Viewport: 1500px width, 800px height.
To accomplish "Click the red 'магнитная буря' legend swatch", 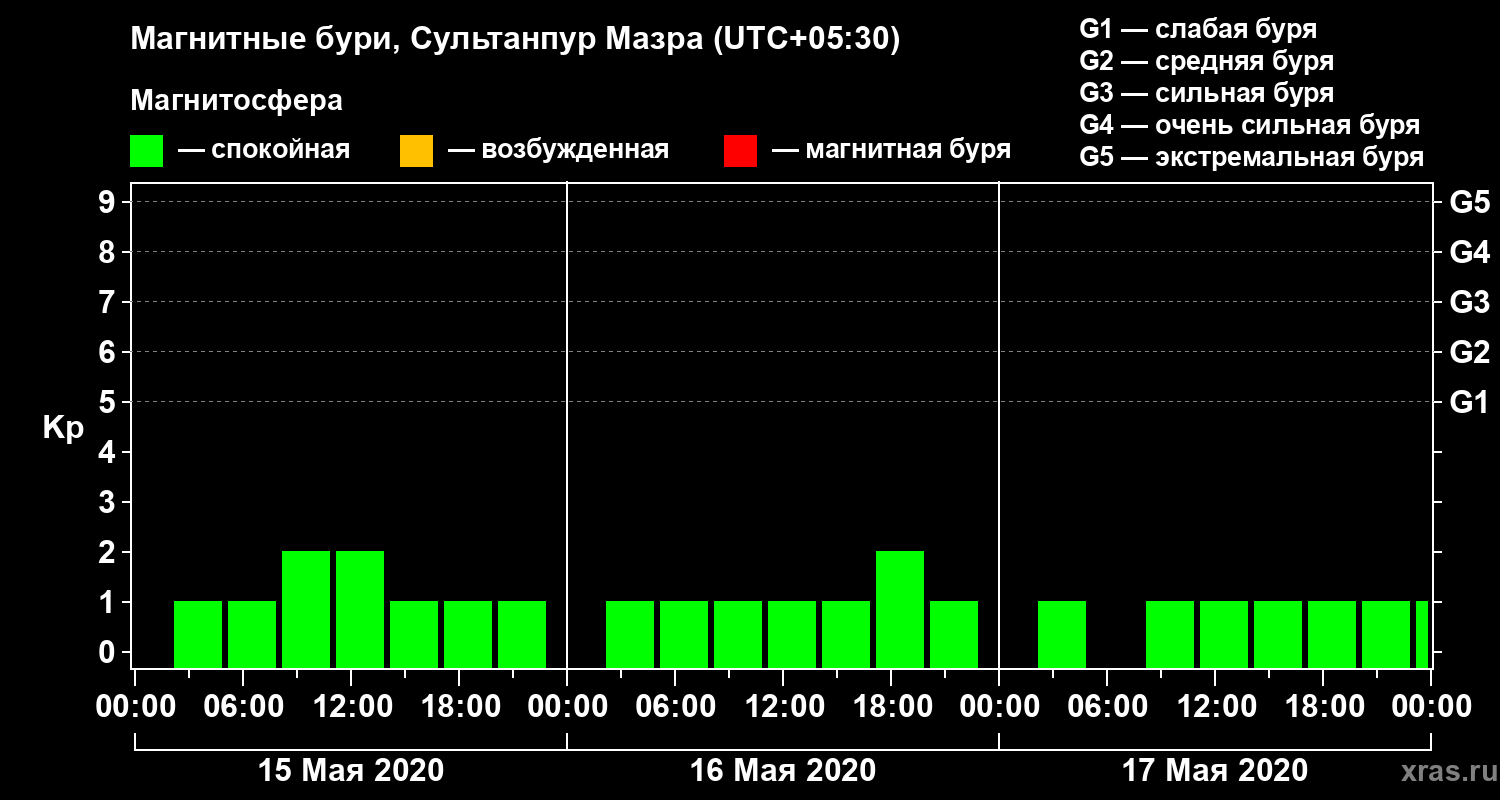I will click(740, 151).
